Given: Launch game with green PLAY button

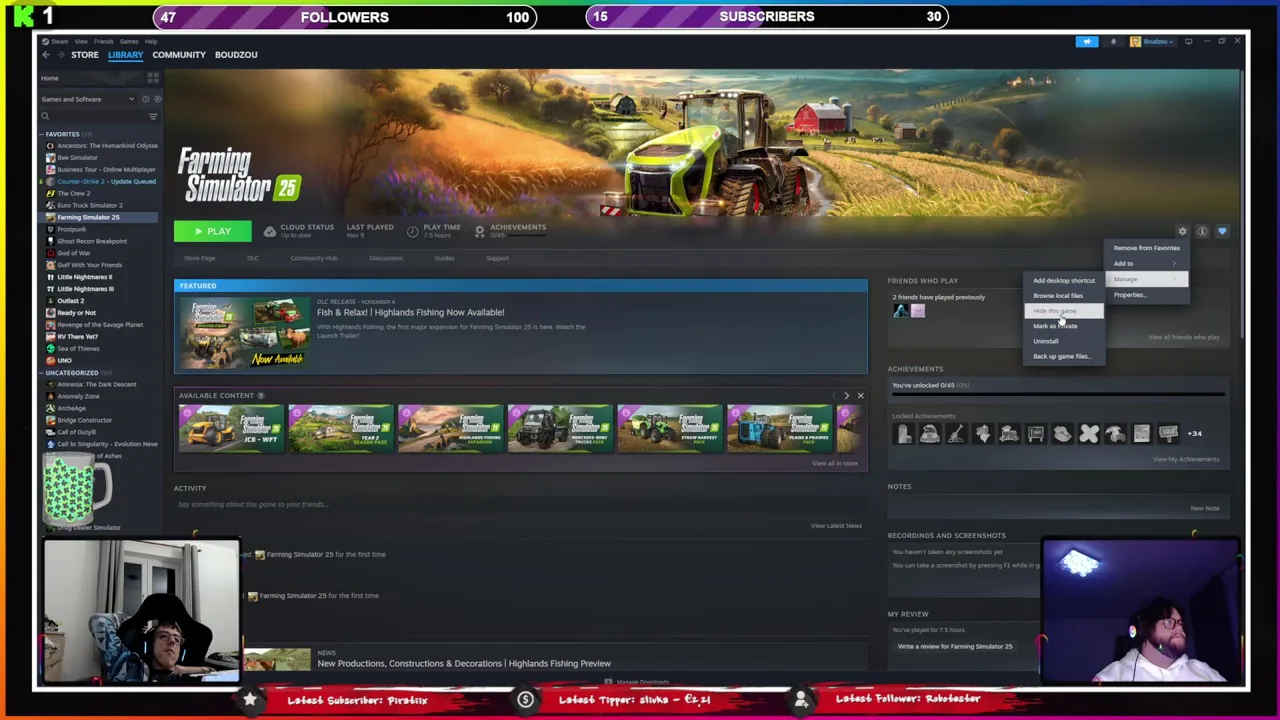Looking at the screenshot, I should coord(212,231).
